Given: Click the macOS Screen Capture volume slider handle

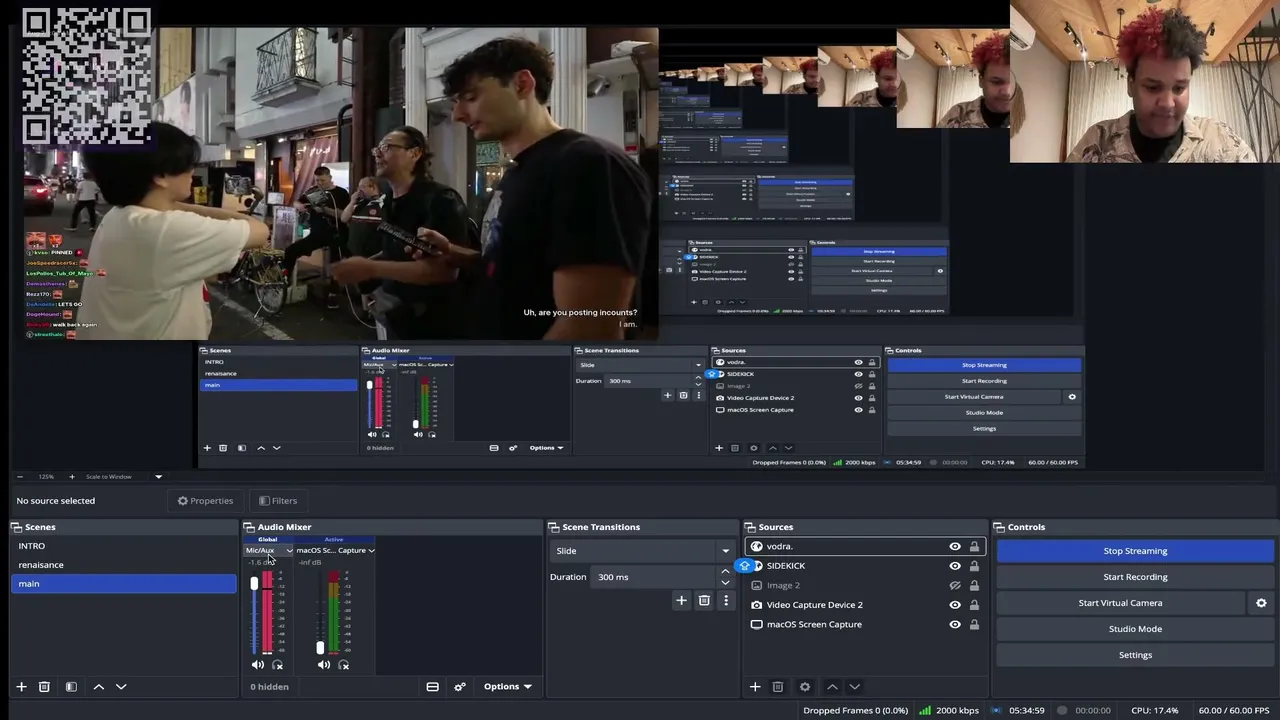Looking at the screenshot, I should pos(320,648).
